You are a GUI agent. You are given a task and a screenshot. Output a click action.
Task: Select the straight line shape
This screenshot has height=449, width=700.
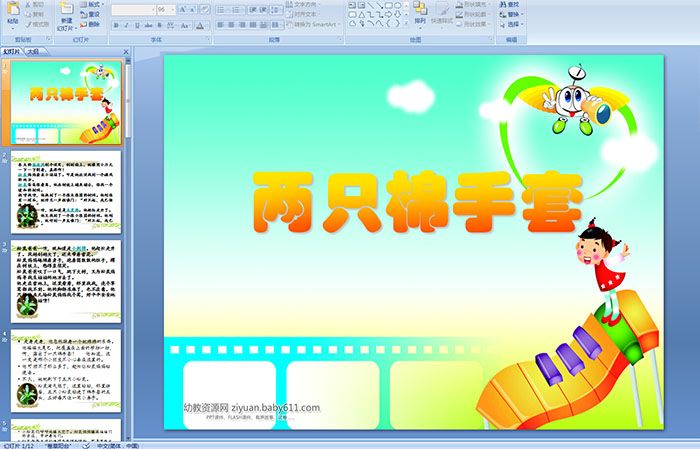(x=371, y=5)
